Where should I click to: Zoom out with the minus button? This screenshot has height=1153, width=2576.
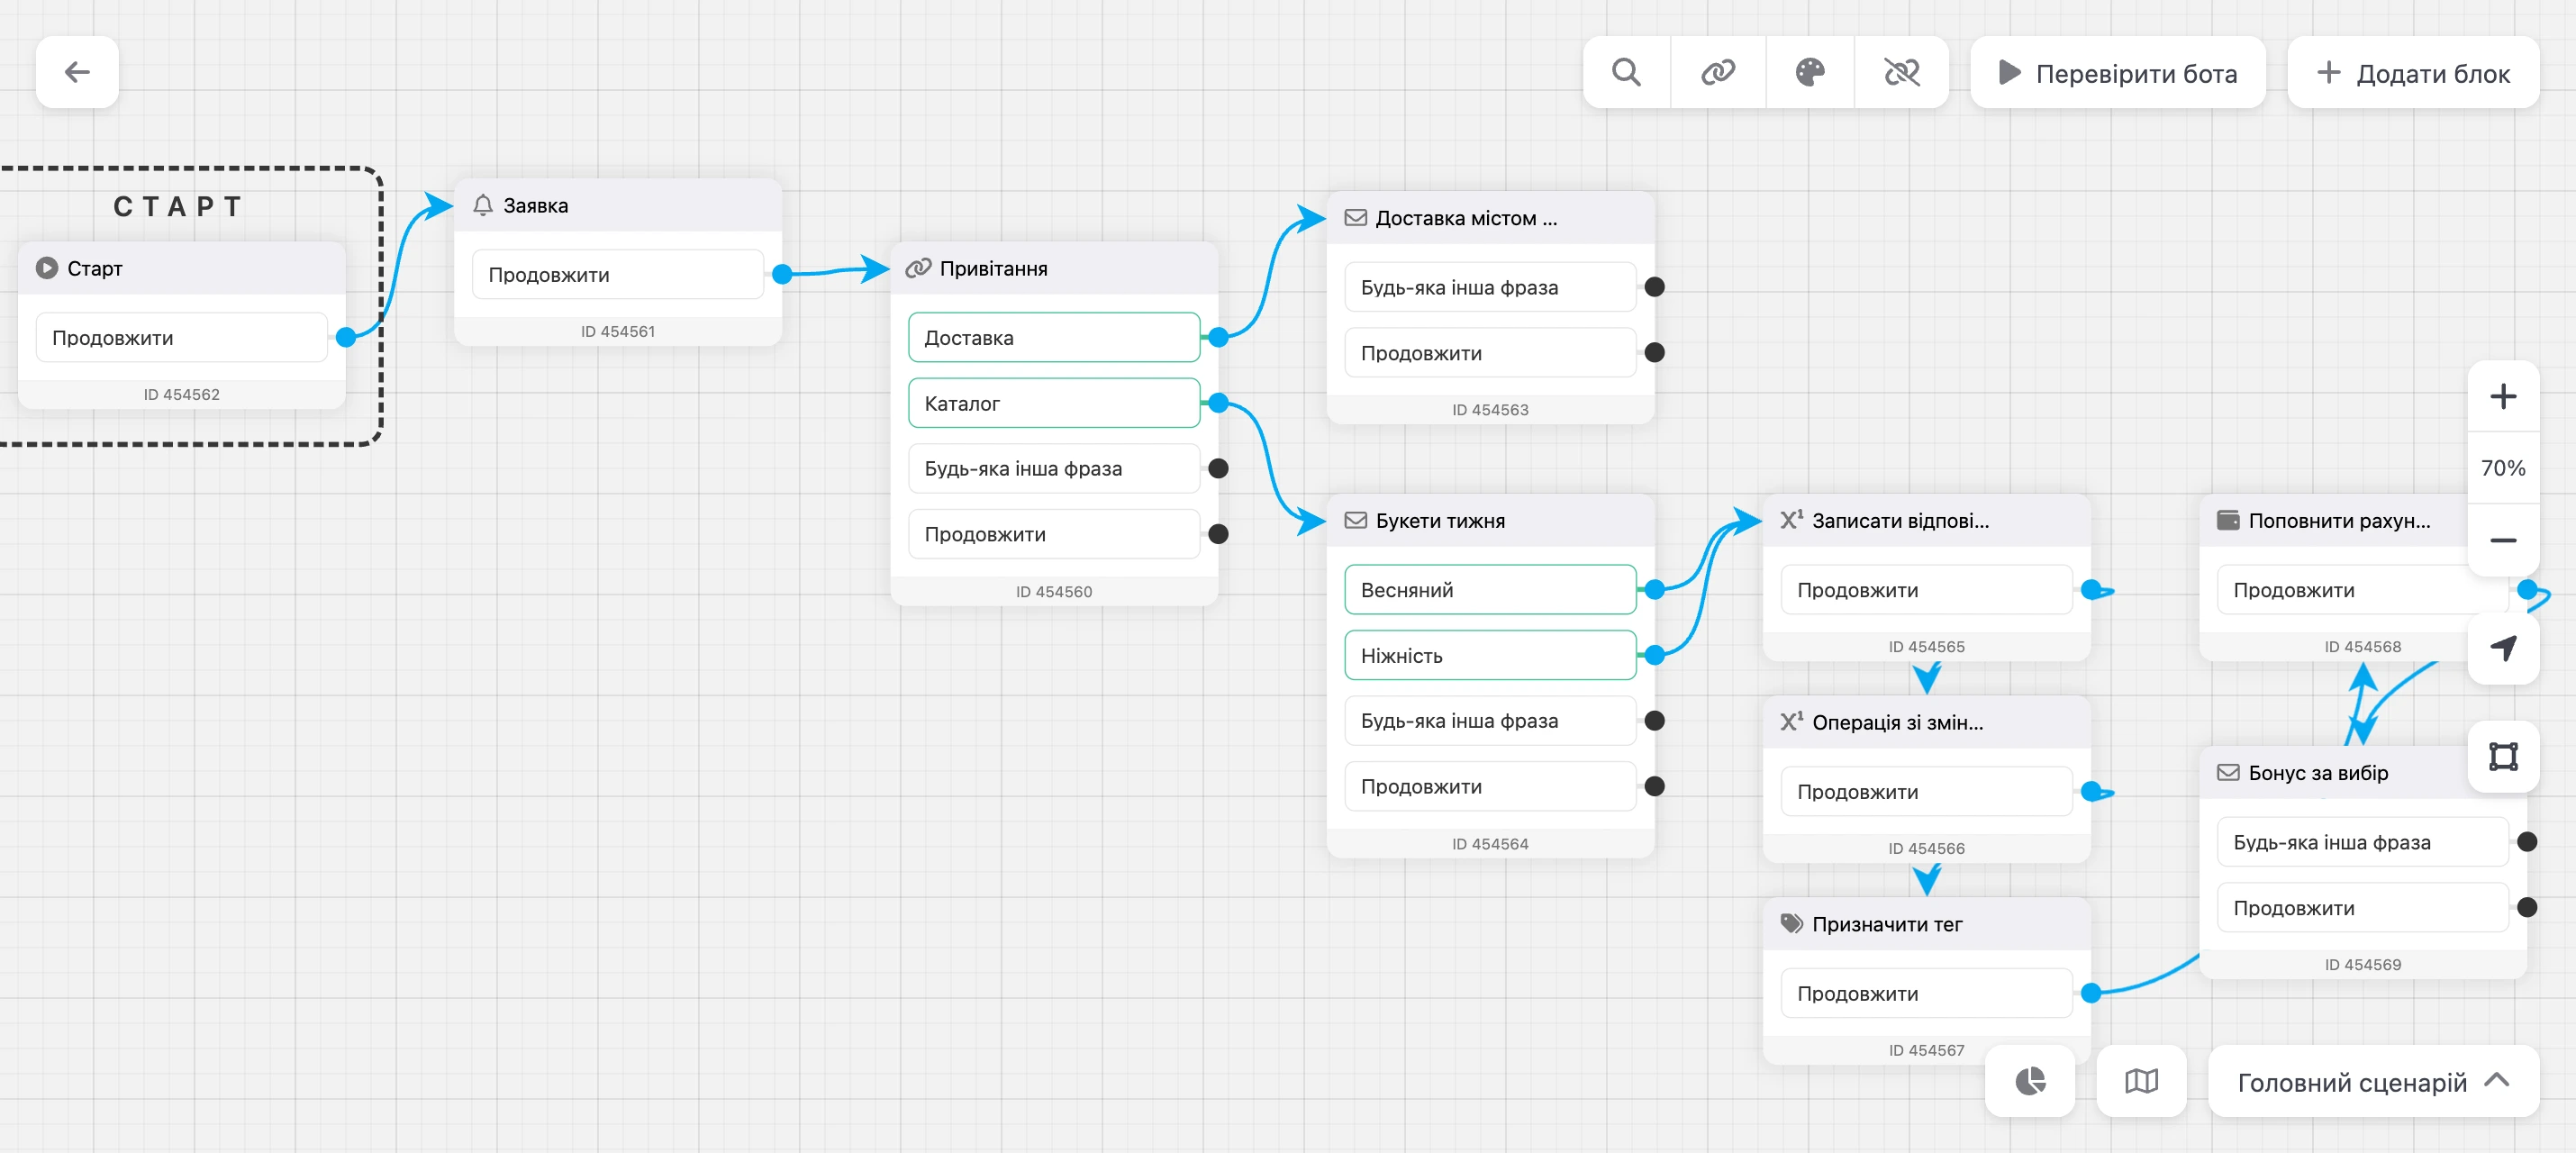click(x=2503, y=540)
